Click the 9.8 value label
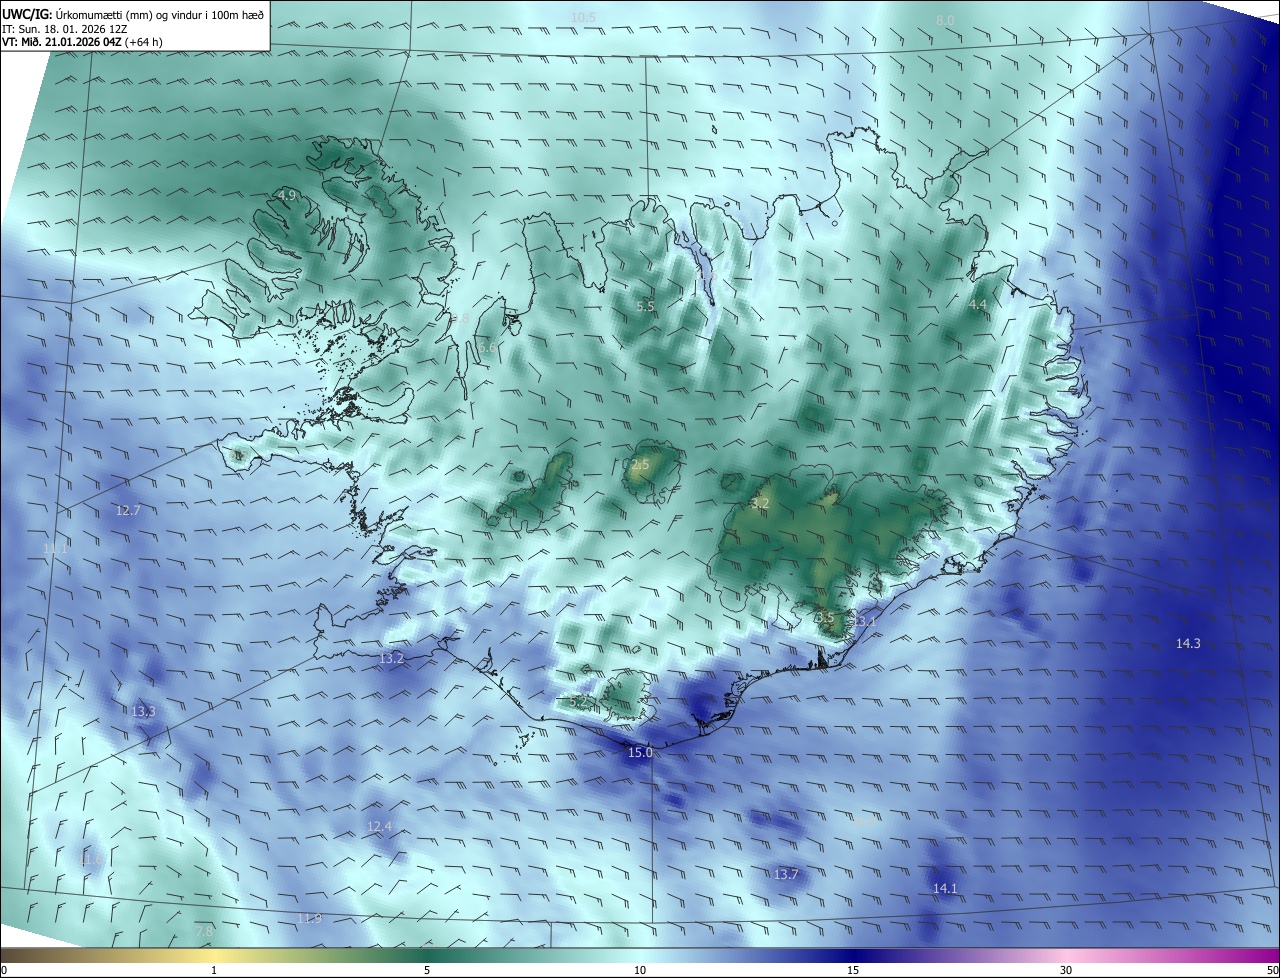Image resolution: width=1280 pixels, height=978 pixels. click(x=460, y=319)
